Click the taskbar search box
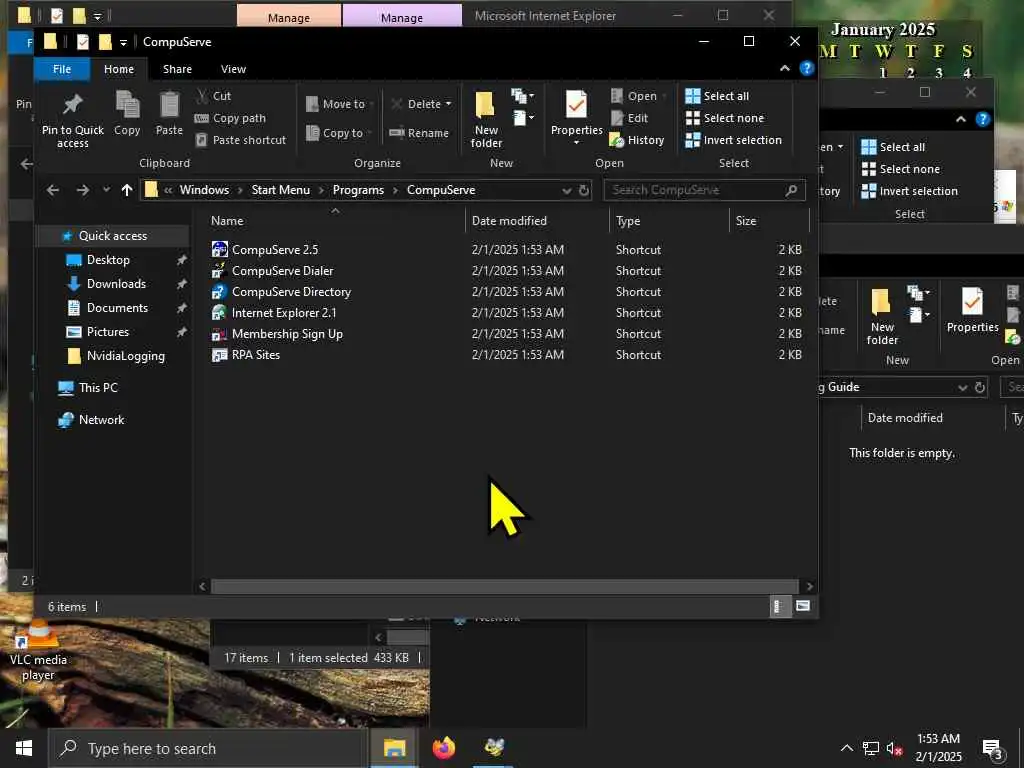Viewport: 1024px width, 768px height. pos(208,748)
